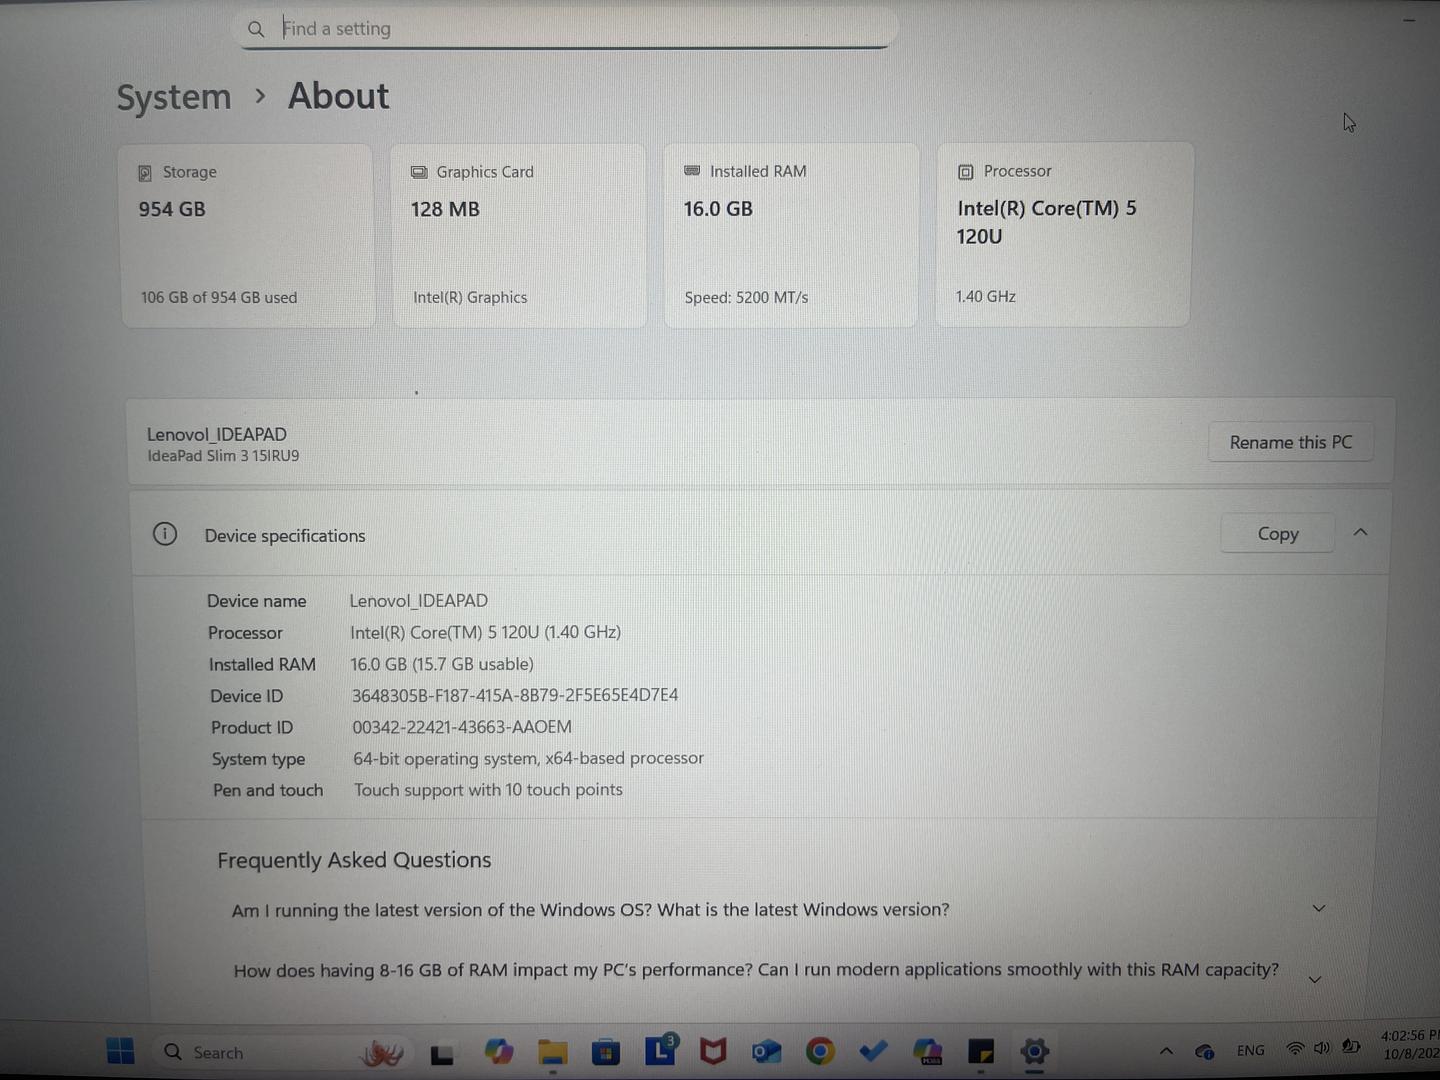This screenshot has height=1080, width=1440.
Task: Open the blue L app with badge
Action: tap(660, 1050)
